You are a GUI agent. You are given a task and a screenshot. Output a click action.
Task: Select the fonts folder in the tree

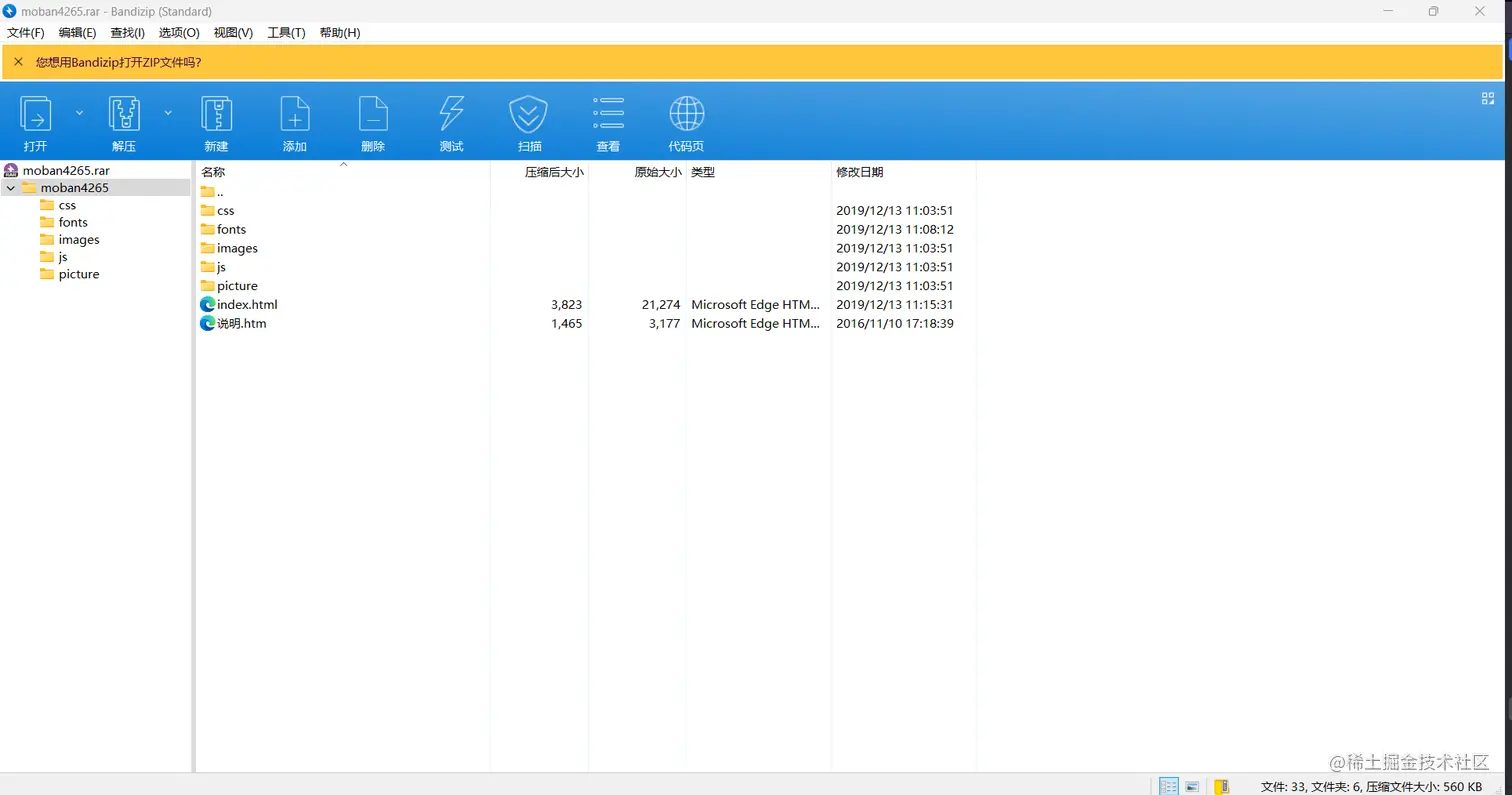pos(73,222)
